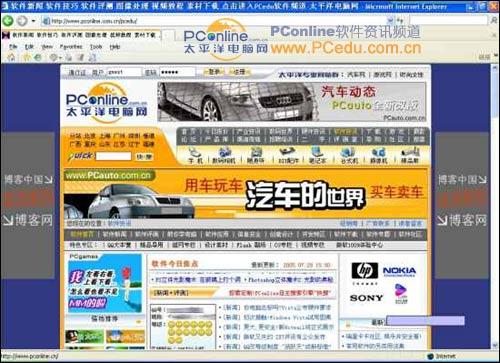500x363 pixels.
Task: Open the Audi car news banner
Action: click(x=292, y=102)
